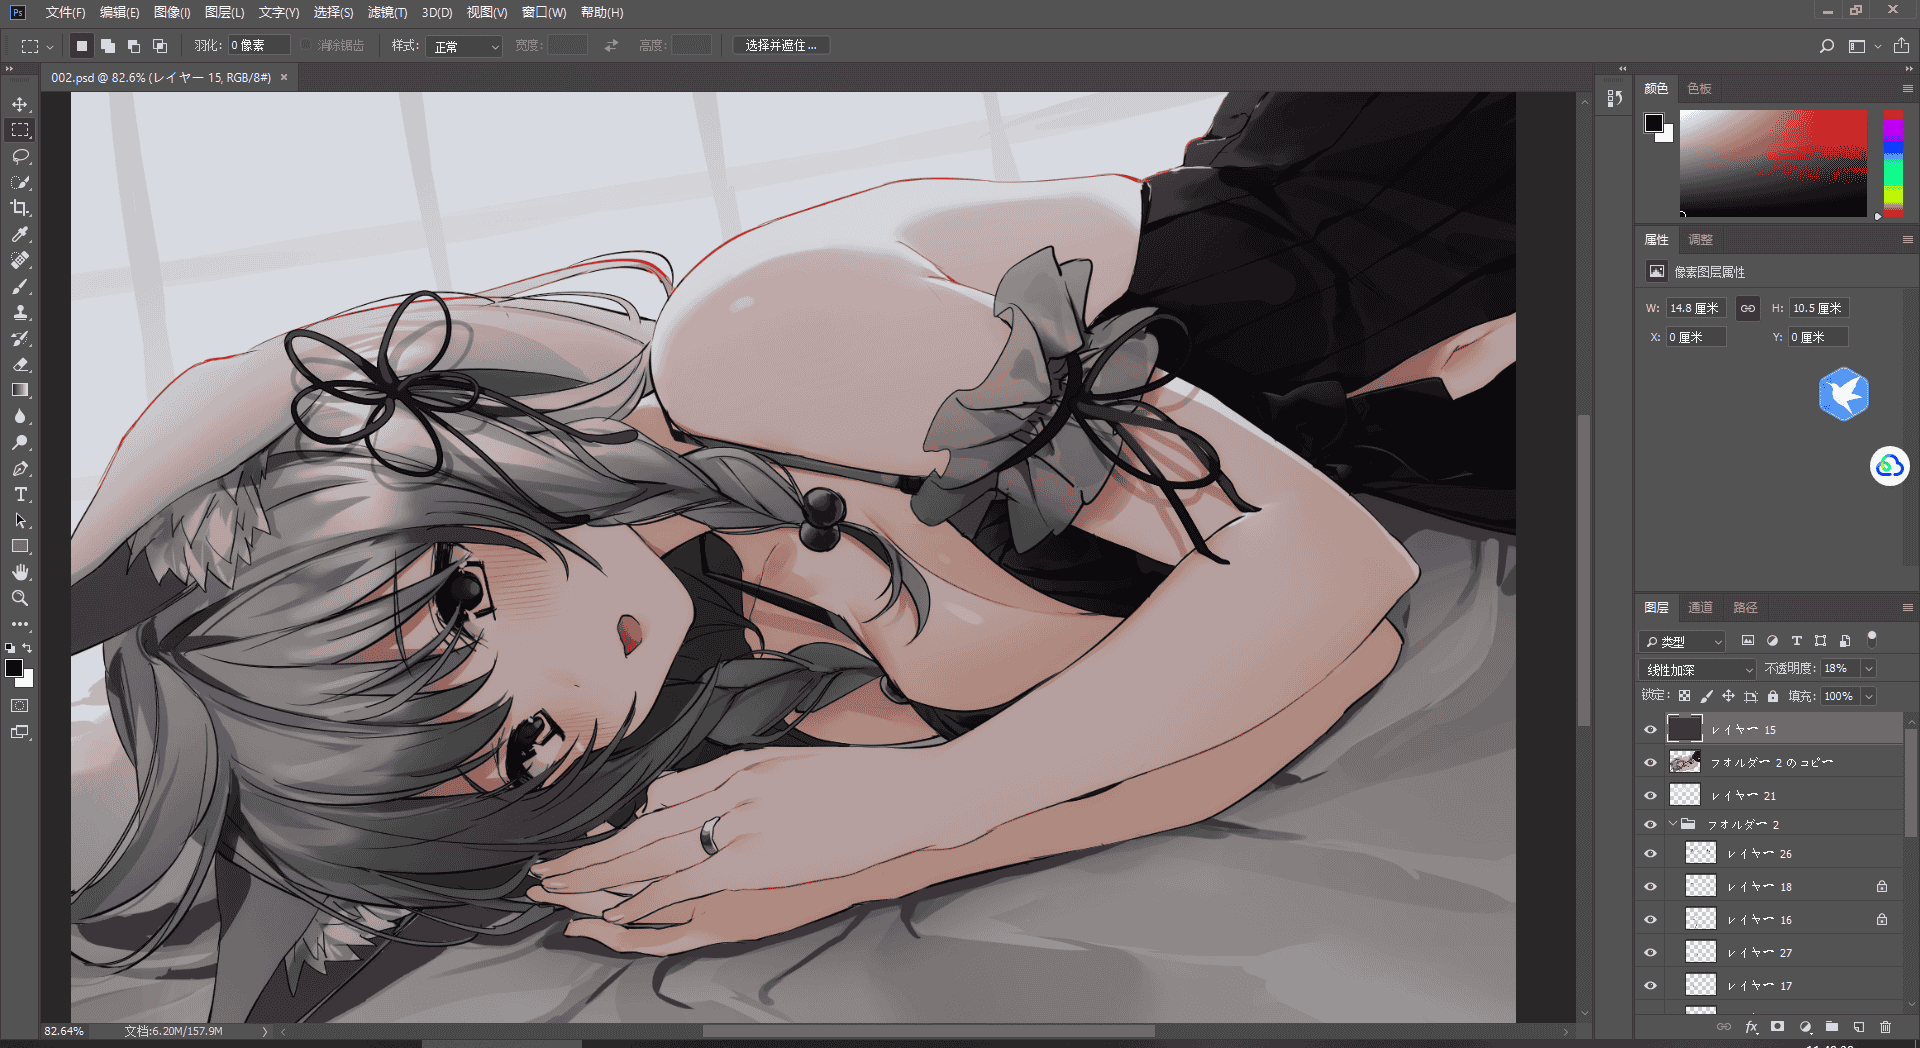Click the hue spectrum slider

[1893, 163]
